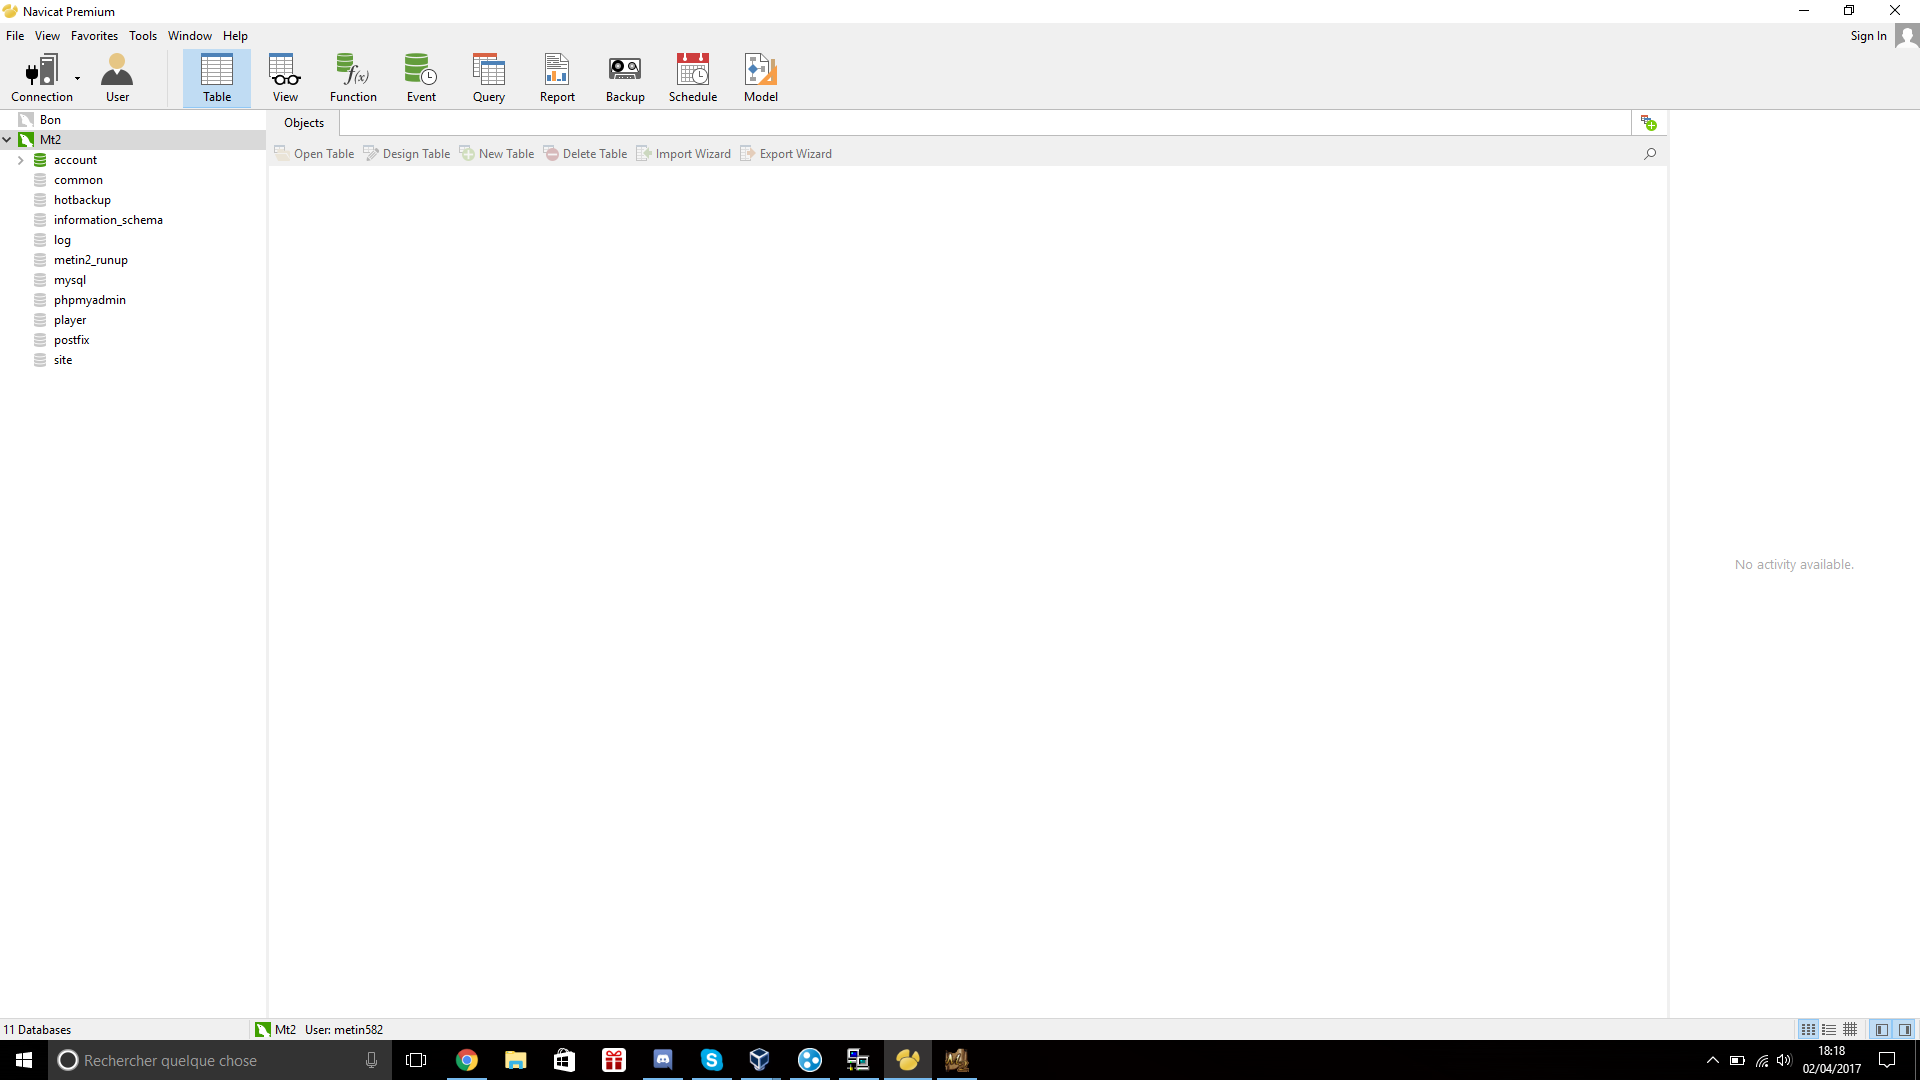
Task: Open the Windows notification center
Action: [1887, 1060]
